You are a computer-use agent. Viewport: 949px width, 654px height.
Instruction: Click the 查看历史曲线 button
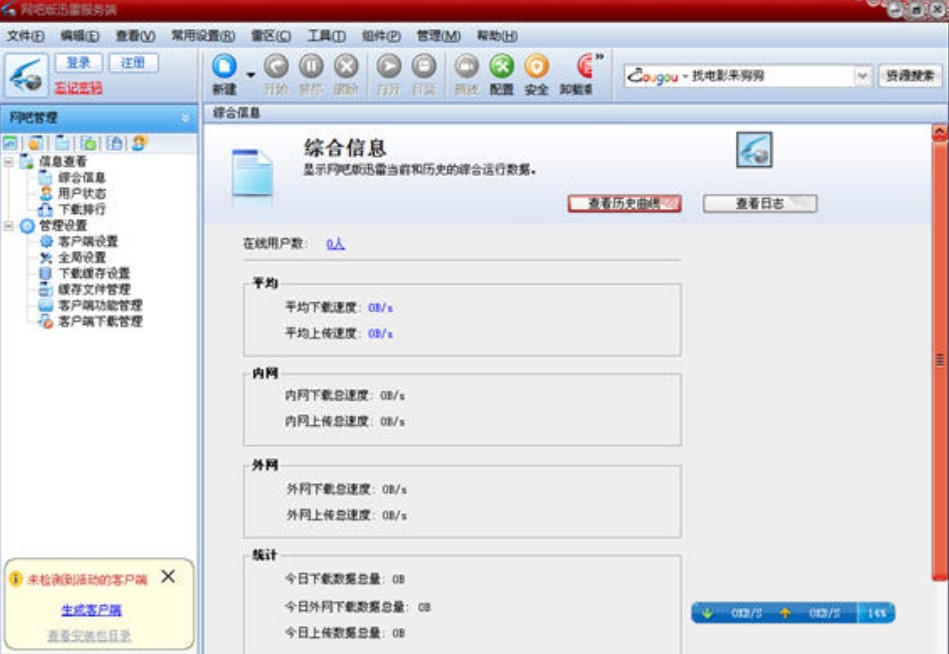[x=624, y=203]
